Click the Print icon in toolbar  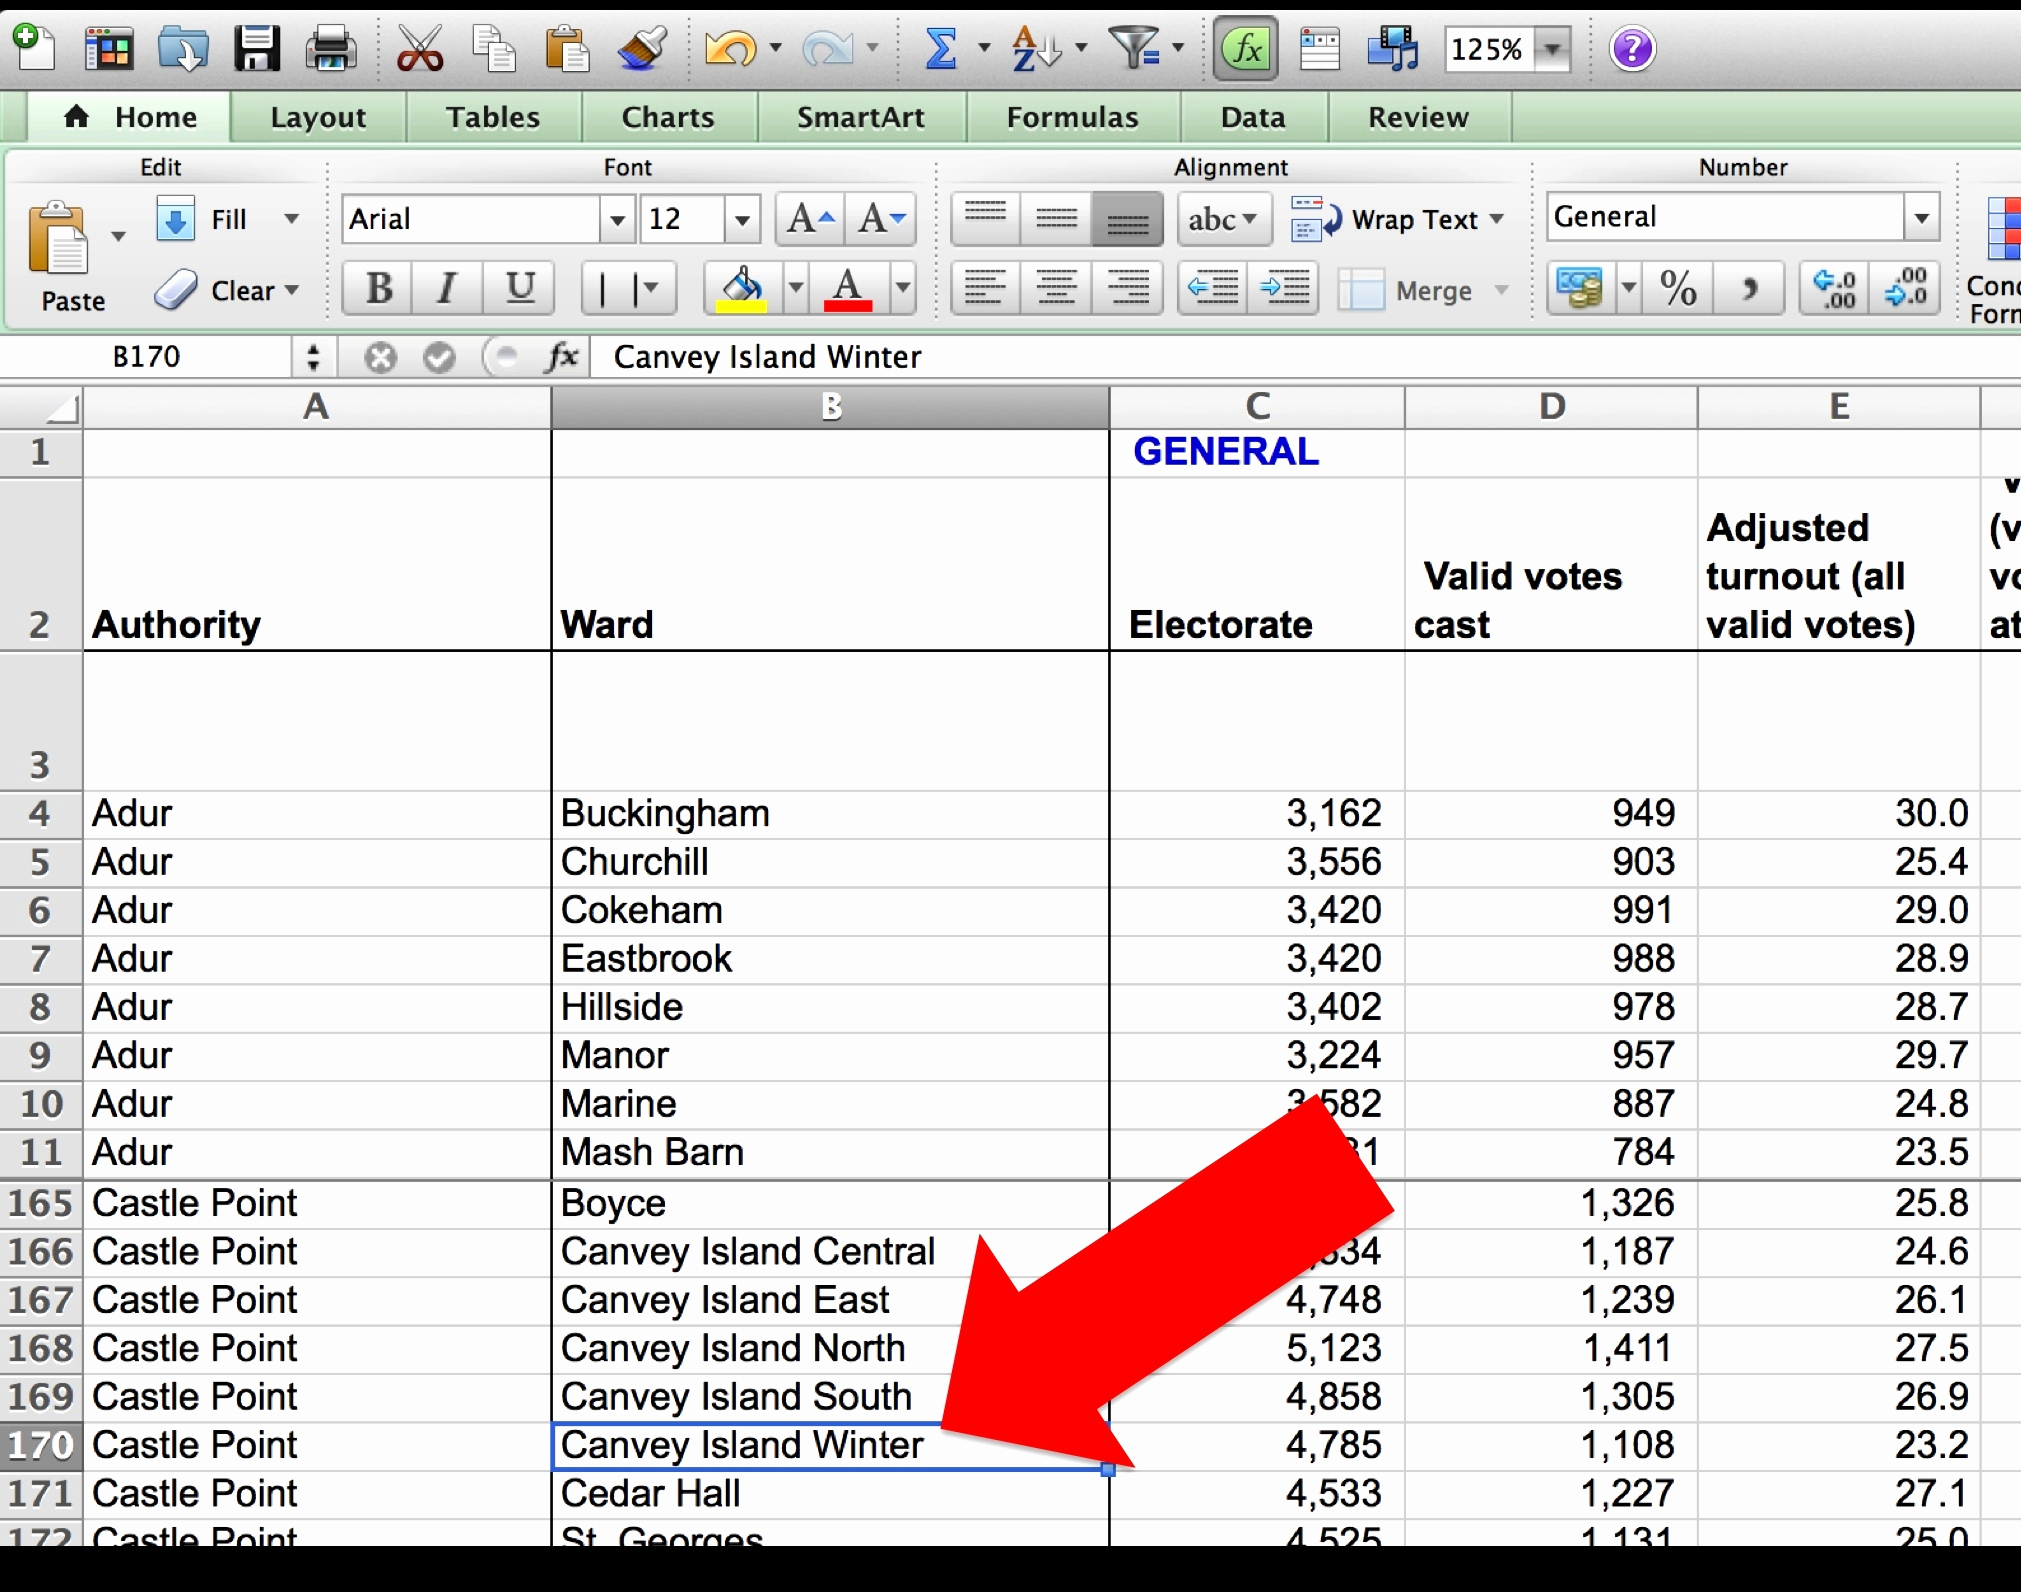click(x=331, y=48)
